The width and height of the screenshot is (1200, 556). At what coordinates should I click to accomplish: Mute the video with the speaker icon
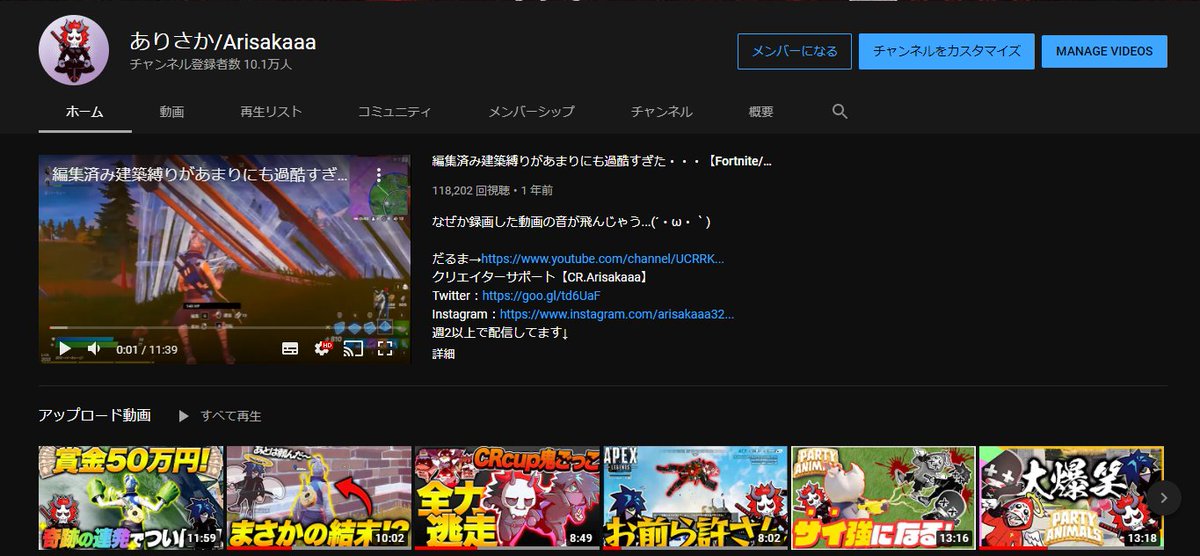tap(94, 348)
